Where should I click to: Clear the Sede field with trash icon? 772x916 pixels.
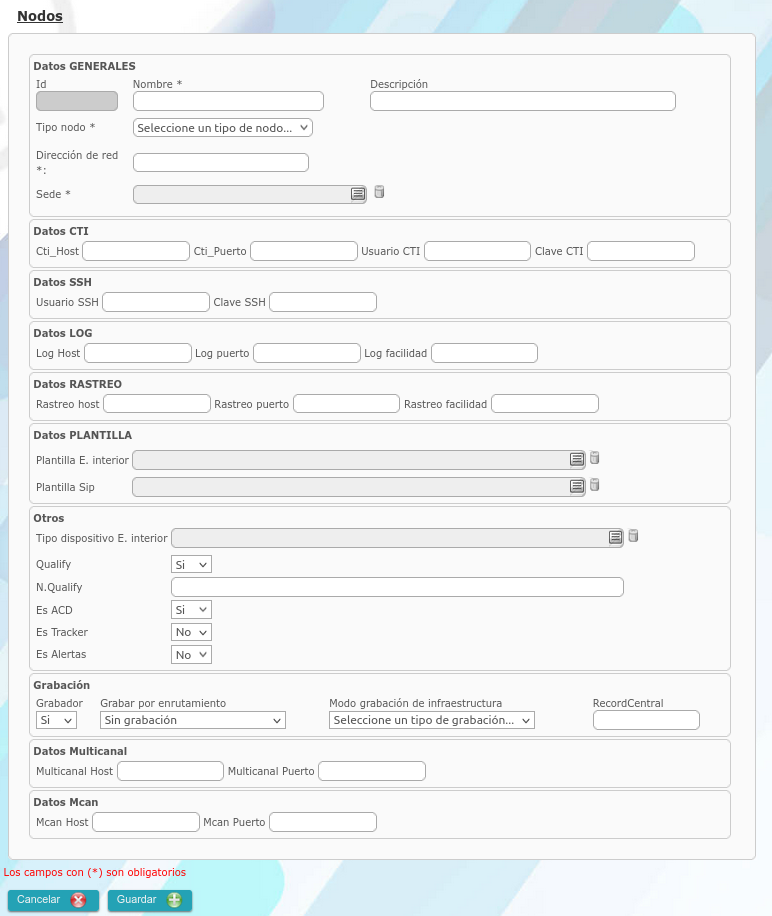coord(379,192)
